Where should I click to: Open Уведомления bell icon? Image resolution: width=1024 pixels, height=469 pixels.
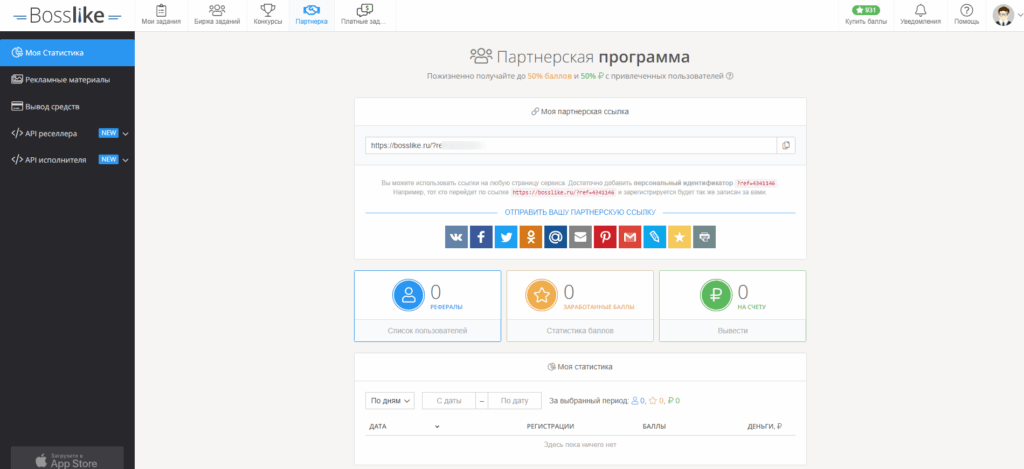921,10
